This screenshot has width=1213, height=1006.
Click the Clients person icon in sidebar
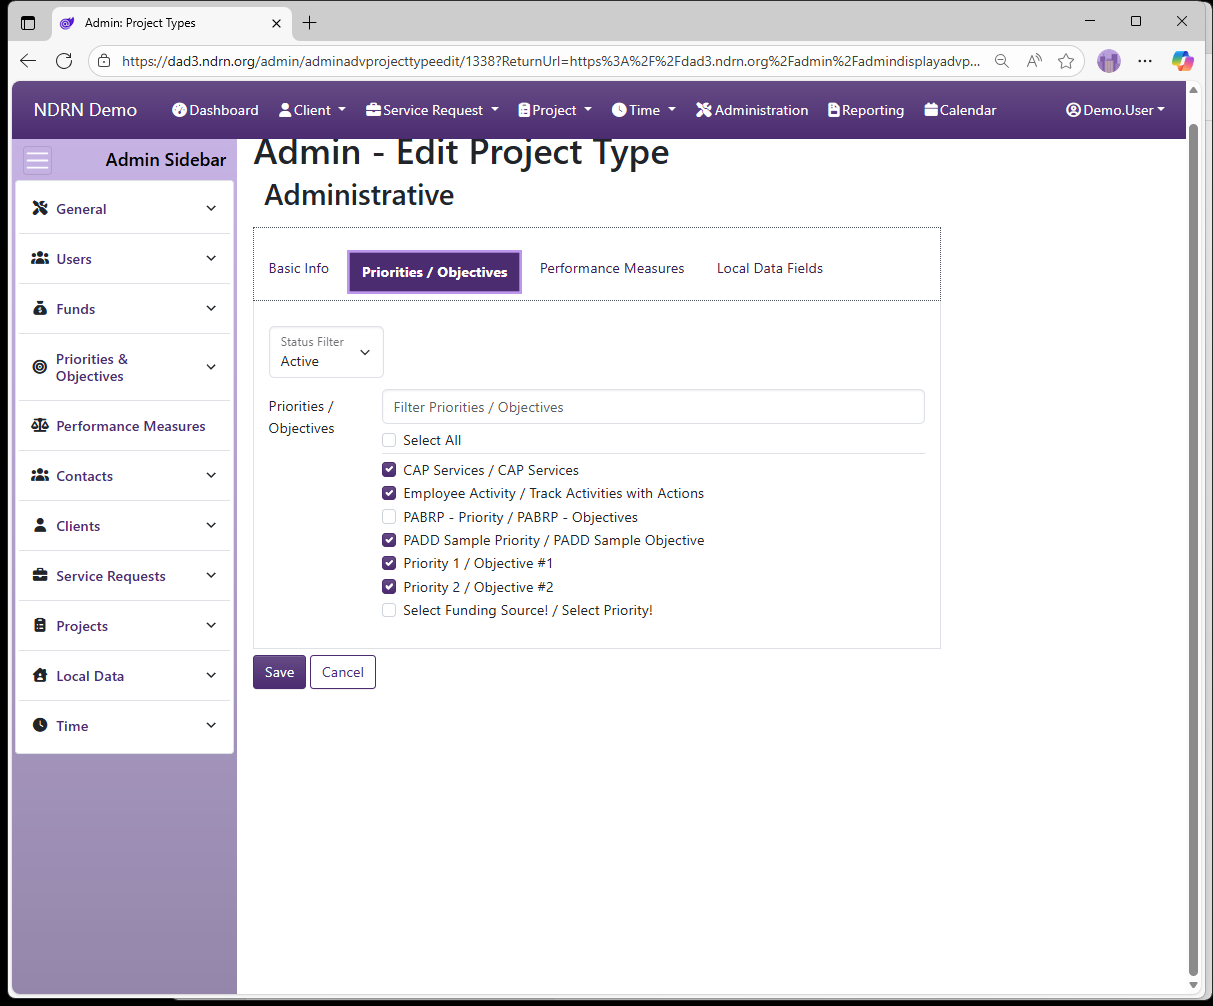pyautogui.click(x=40, y=525)
